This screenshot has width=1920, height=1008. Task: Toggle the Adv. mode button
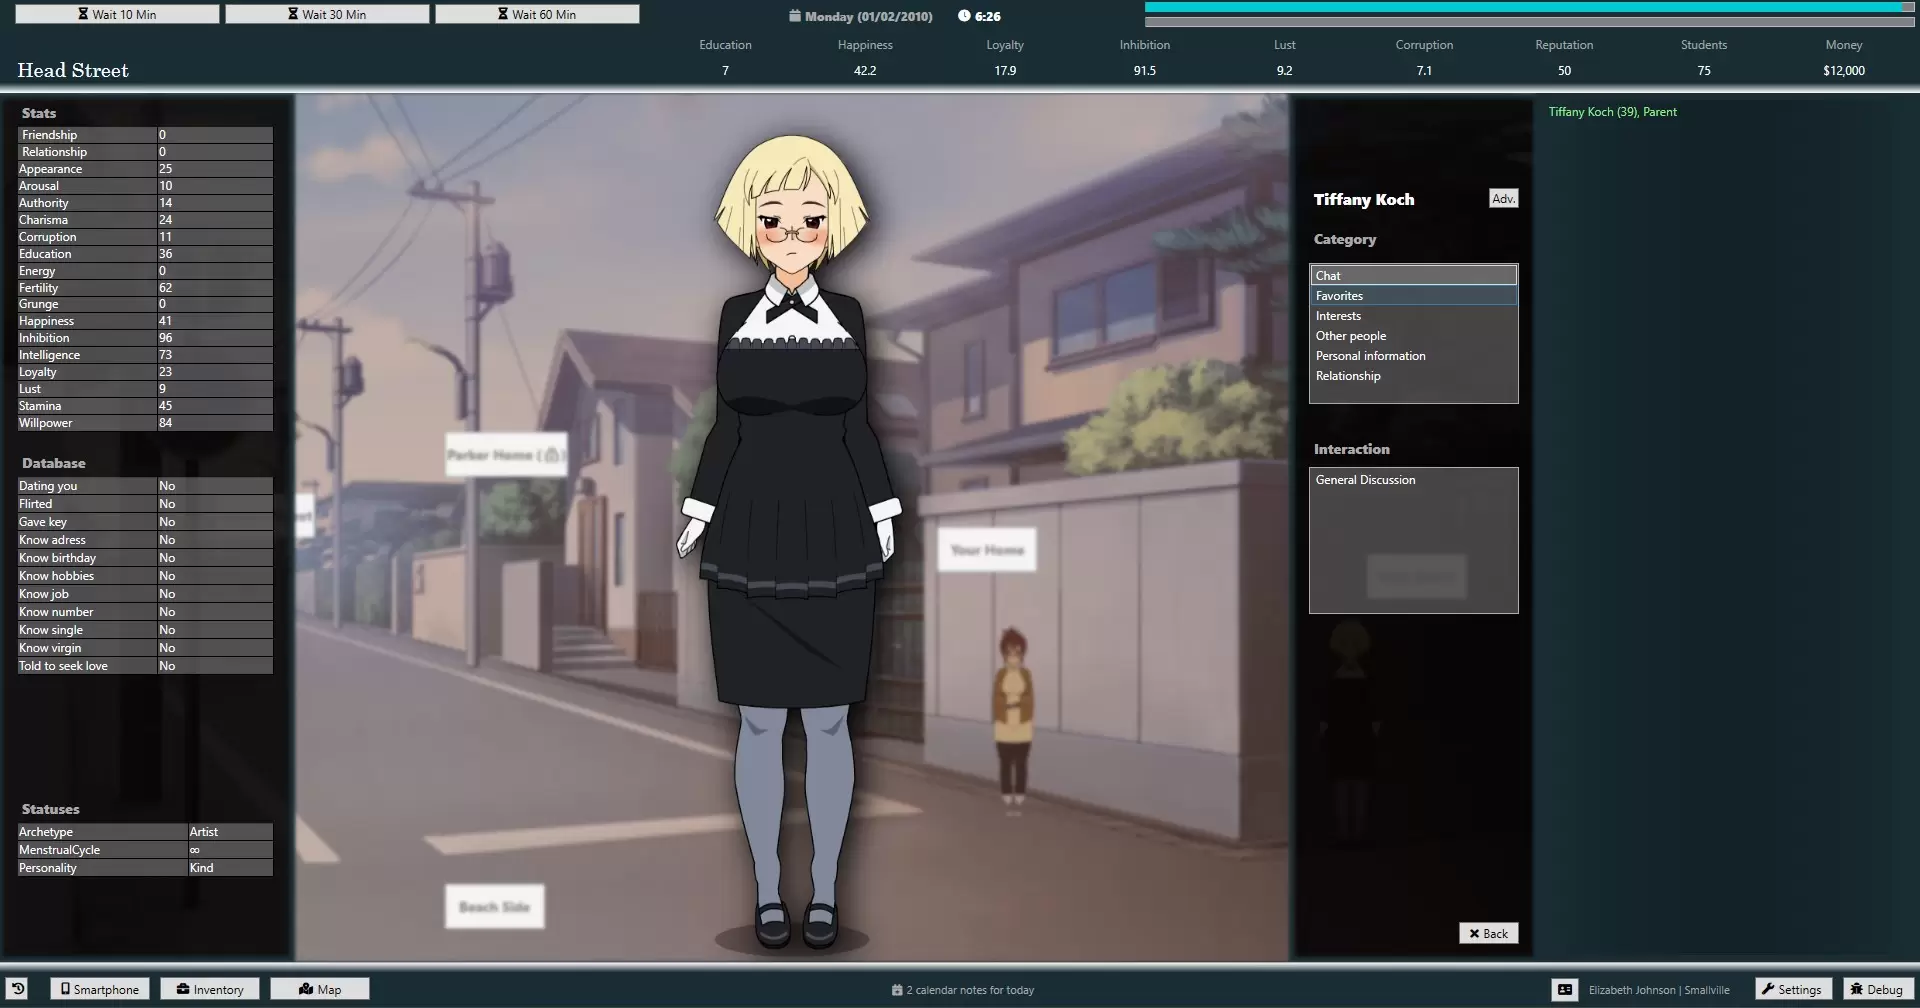(x=1503, y=199)
